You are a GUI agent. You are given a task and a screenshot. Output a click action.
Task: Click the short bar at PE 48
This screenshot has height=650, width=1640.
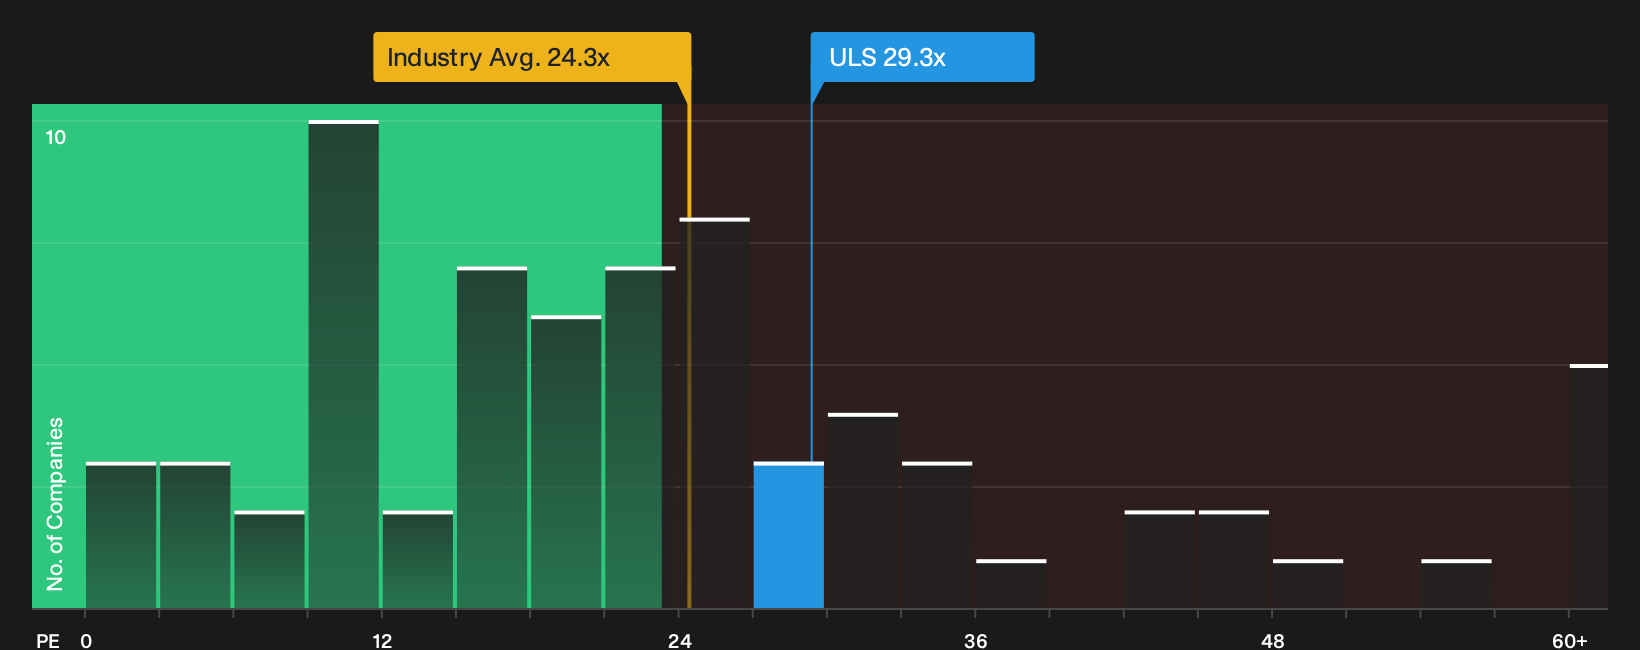(1308, 584)
